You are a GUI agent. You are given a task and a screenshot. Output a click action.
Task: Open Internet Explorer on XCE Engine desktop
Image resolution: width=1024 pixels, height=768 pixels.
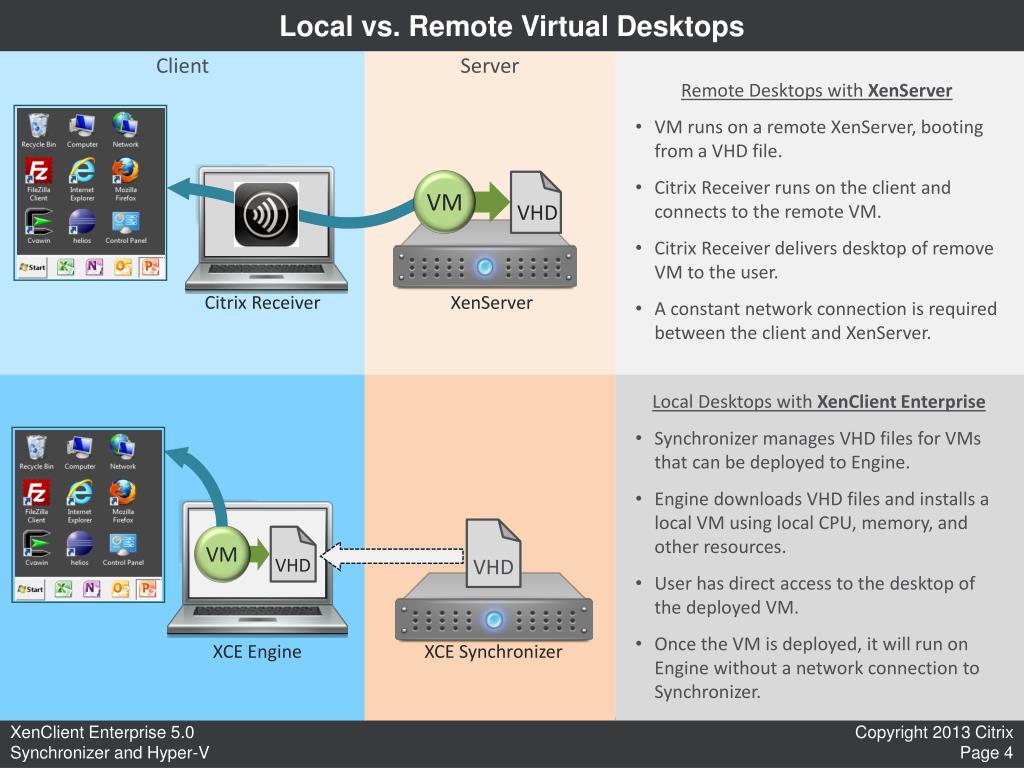click(x=80, y=501)
